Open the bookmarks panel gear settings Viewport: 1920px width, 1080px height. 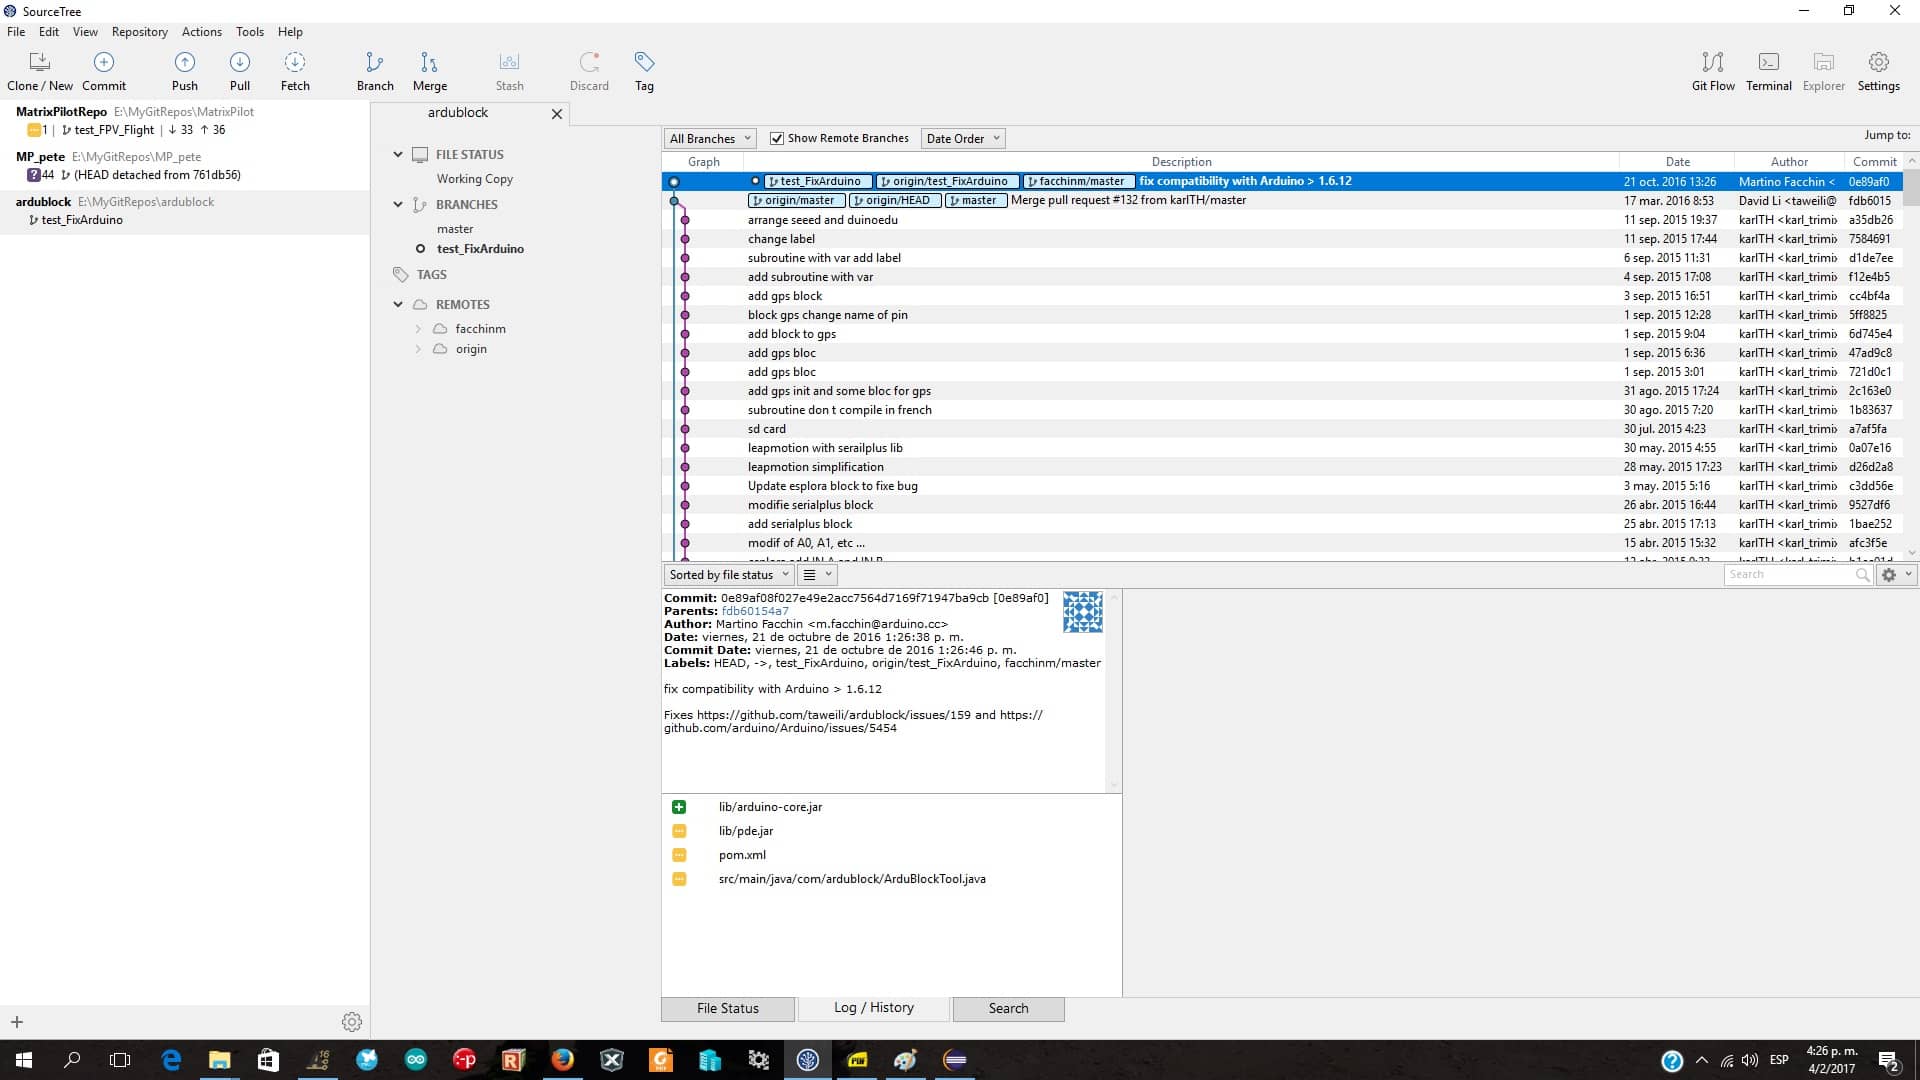pos(352,1022)
